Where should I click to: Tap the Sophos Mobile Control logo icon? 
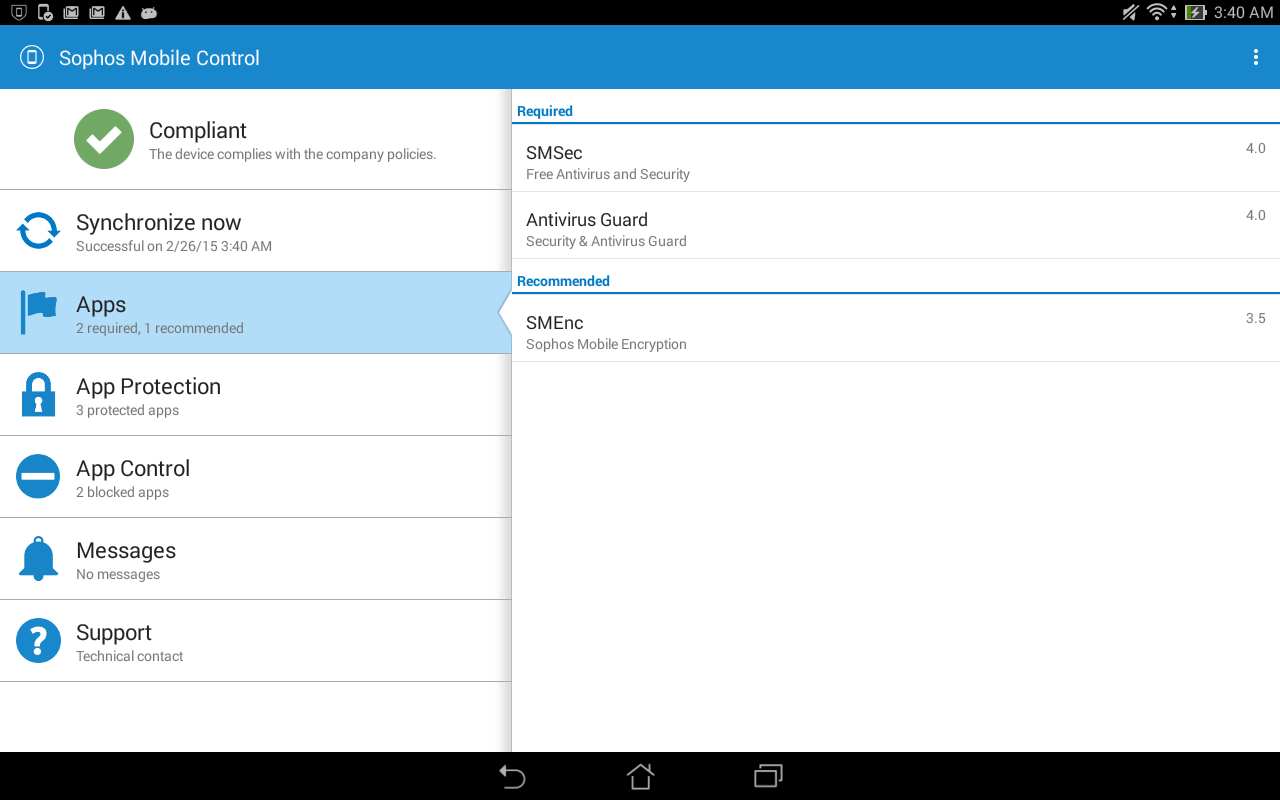(x=32, y=57)
